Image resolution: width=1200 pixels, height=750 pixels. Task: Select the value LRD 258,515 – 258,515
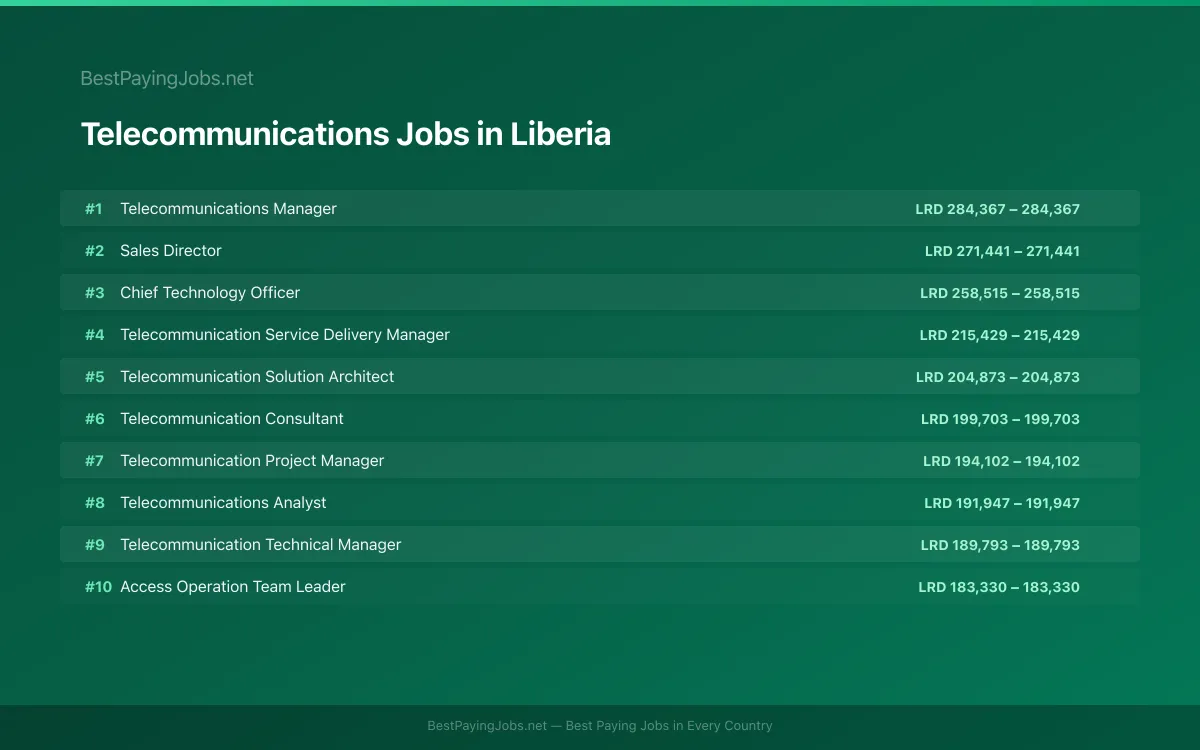pos(1000,293)
